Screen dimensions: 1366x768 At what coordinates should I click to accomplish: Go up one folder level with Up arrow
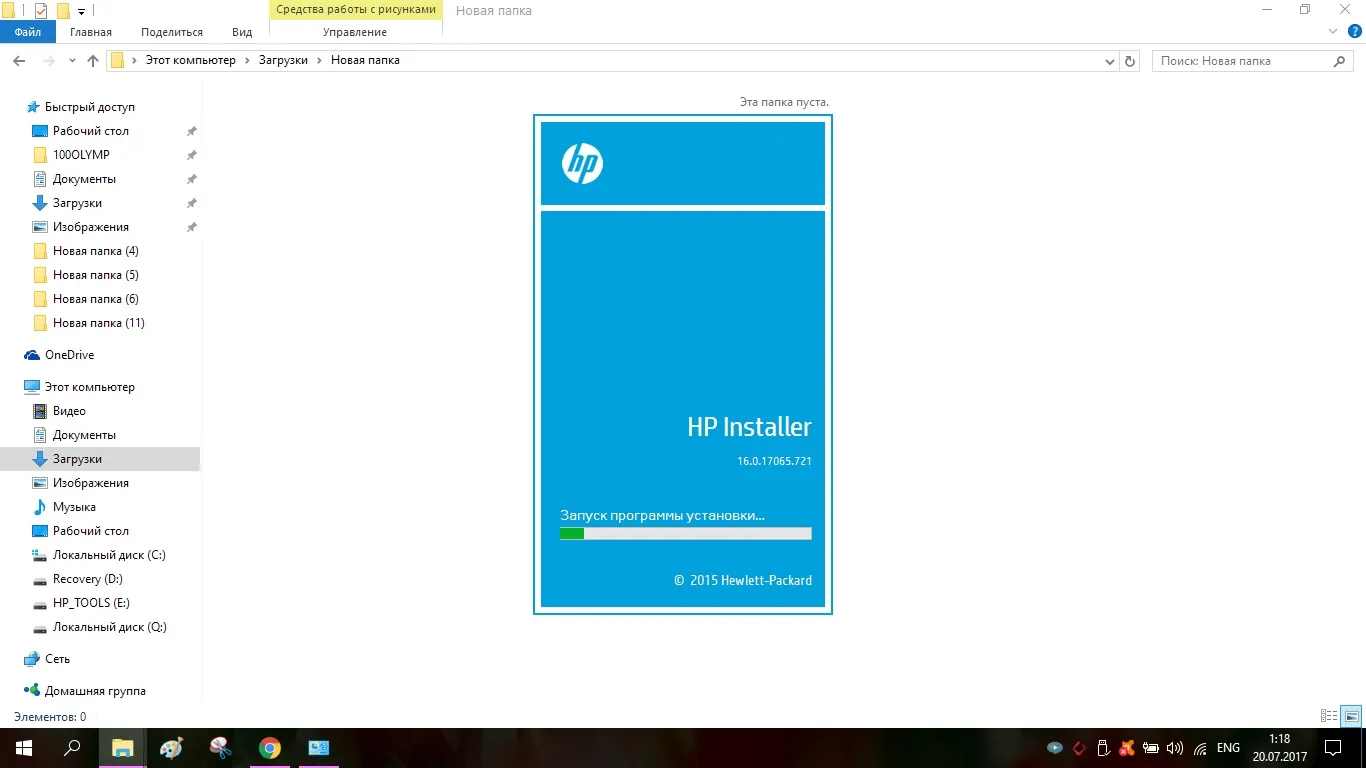(93, 61)
